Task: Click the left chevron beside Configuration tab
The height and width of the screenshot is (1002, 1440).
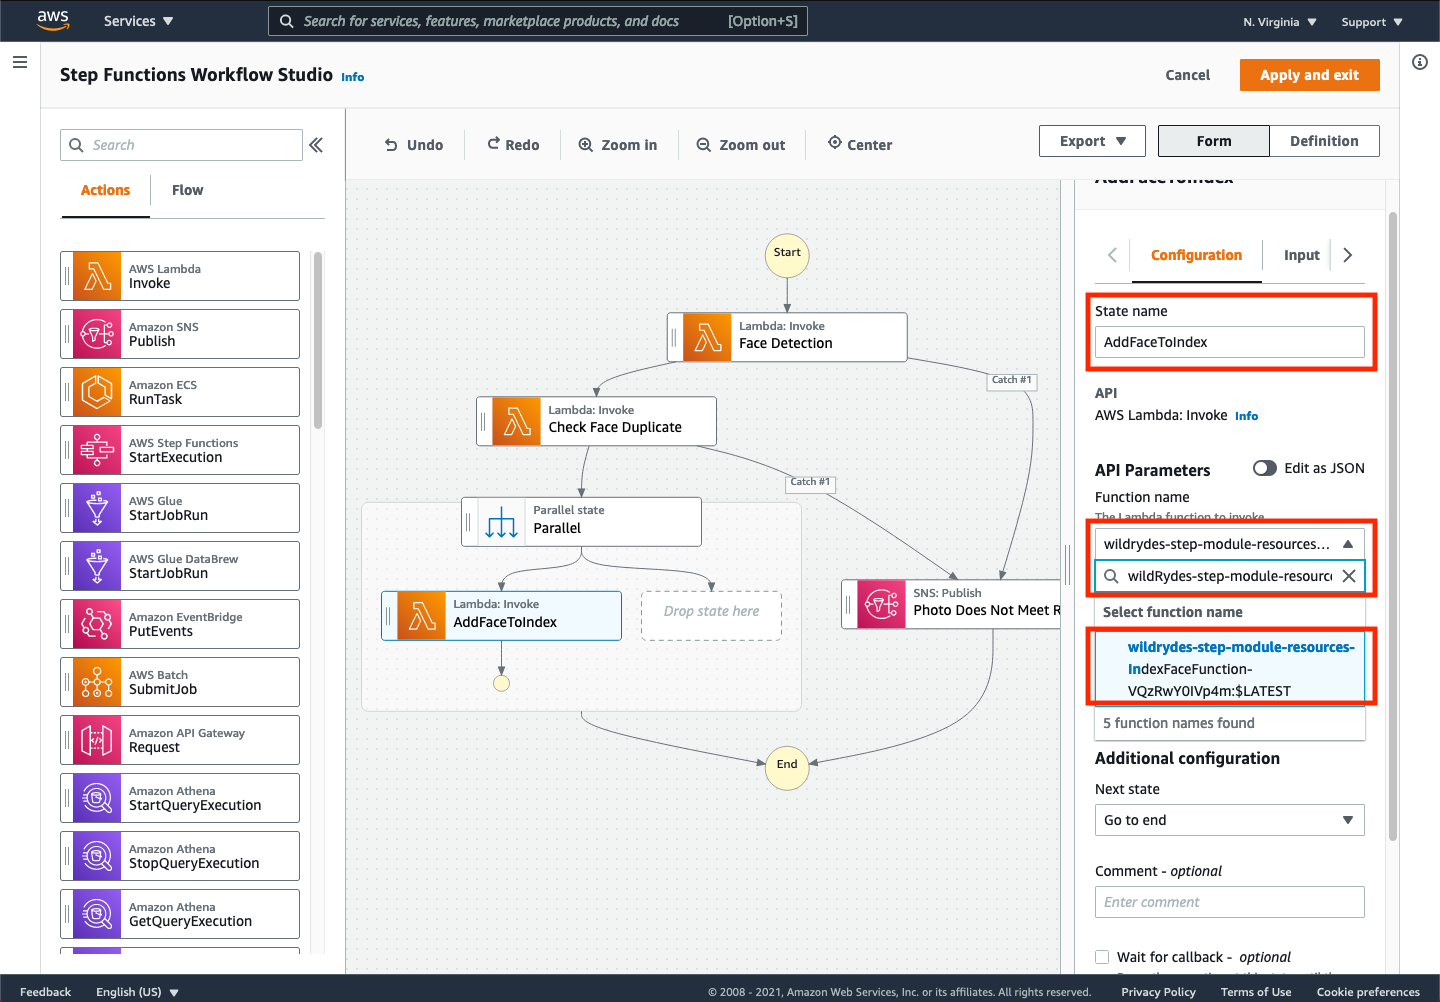Action: [x=1112, y=255]
